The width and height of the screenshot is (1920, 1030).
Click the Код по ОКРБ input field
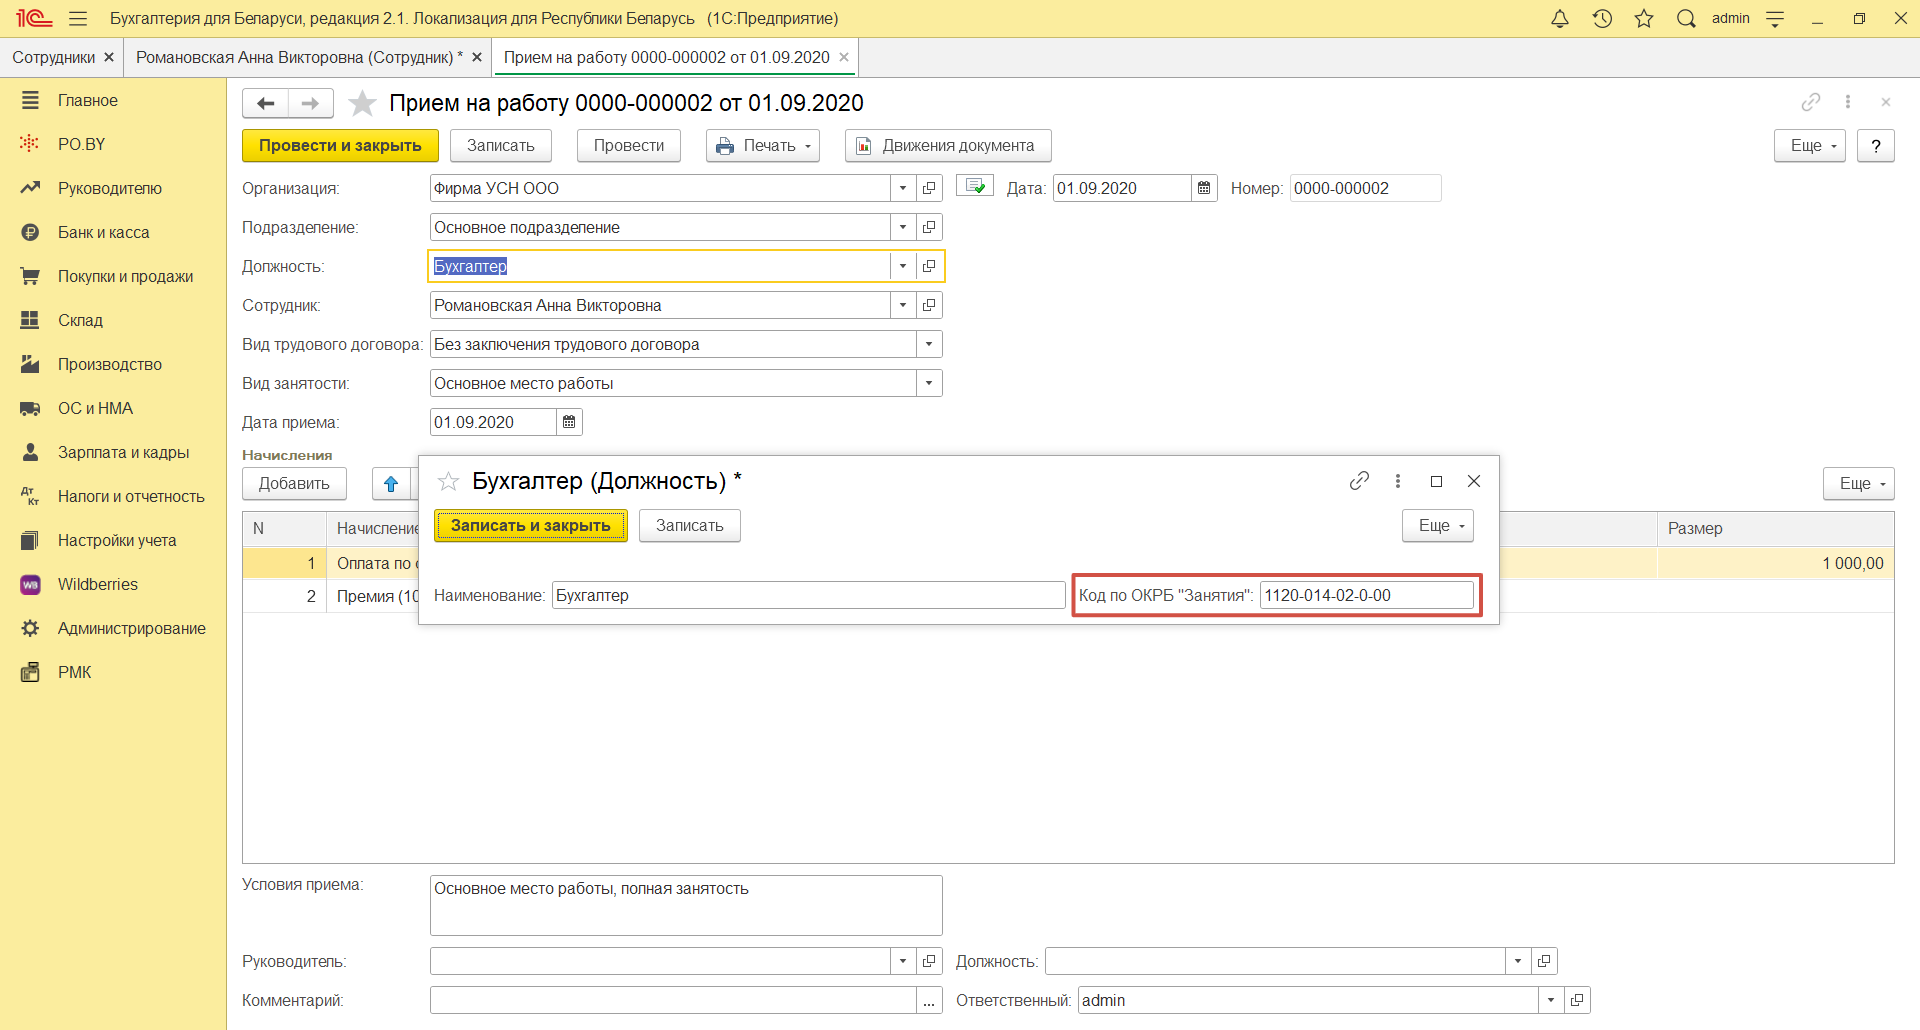point(1366,596)
